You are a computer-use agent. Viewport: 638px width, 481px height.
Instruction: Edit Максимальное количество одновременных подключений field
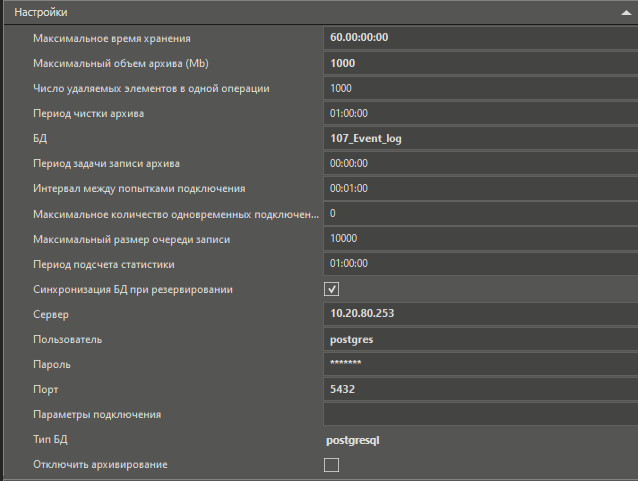click(481, 214)
